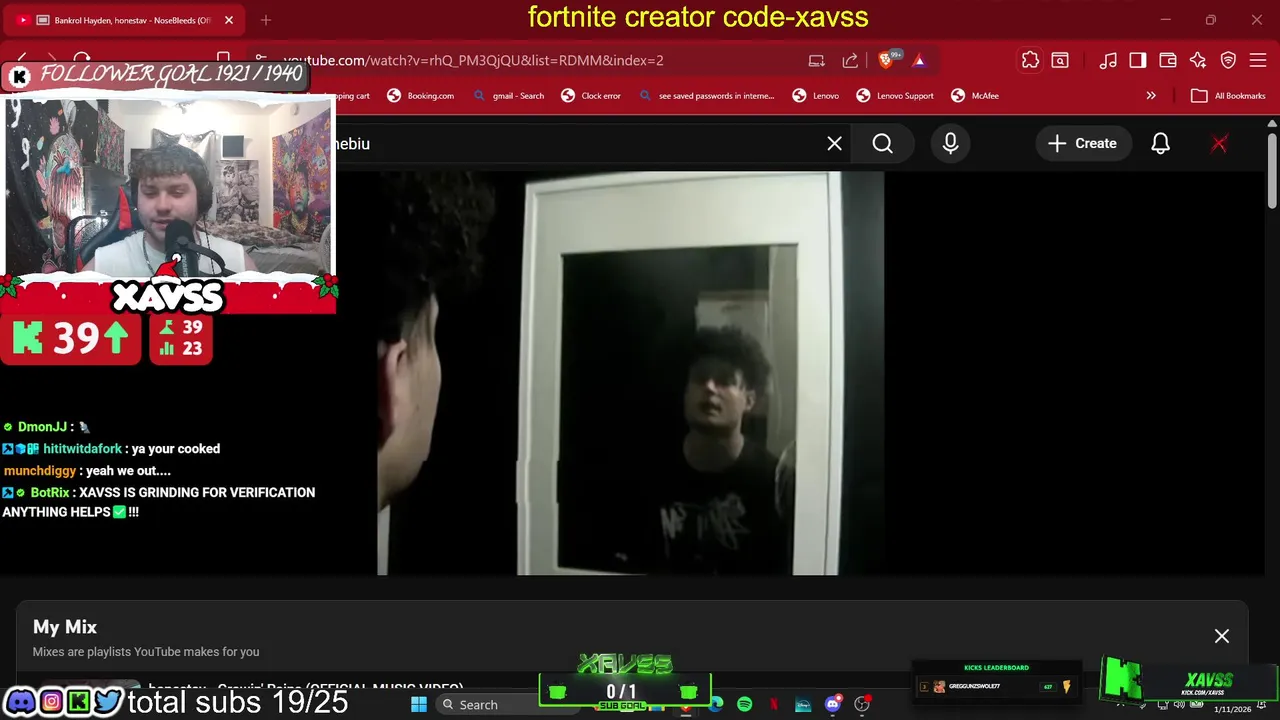Open the Lenovo bookmark
This screenshot has height=720, width=1280.
[816, 96]
